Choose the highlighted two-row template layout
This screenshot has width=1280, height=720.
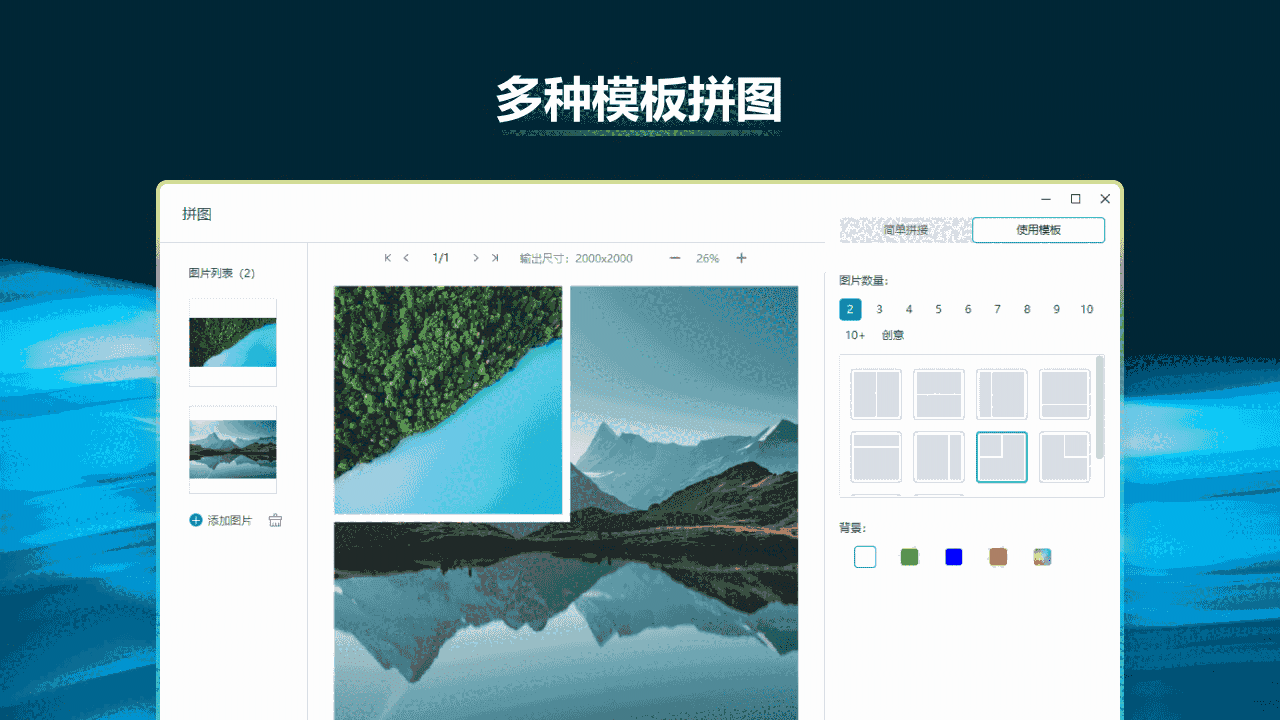tap(1001, 457)
